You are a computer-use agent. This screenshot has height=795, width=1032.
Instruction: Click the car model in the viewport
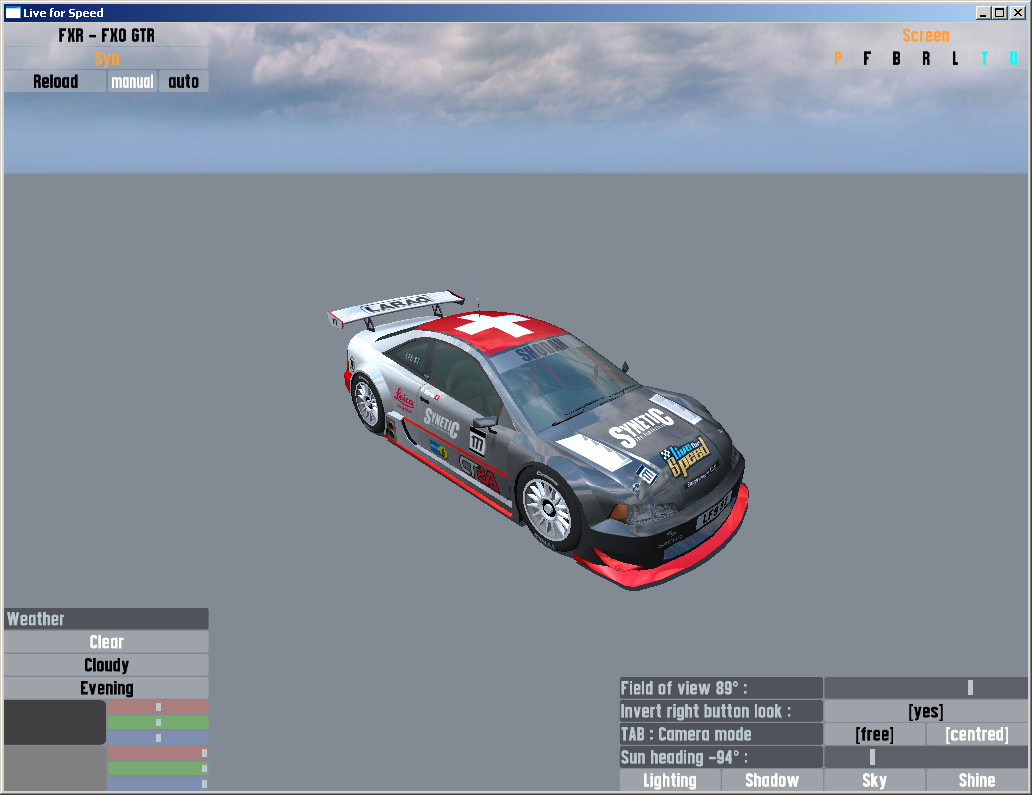(538, 440)
